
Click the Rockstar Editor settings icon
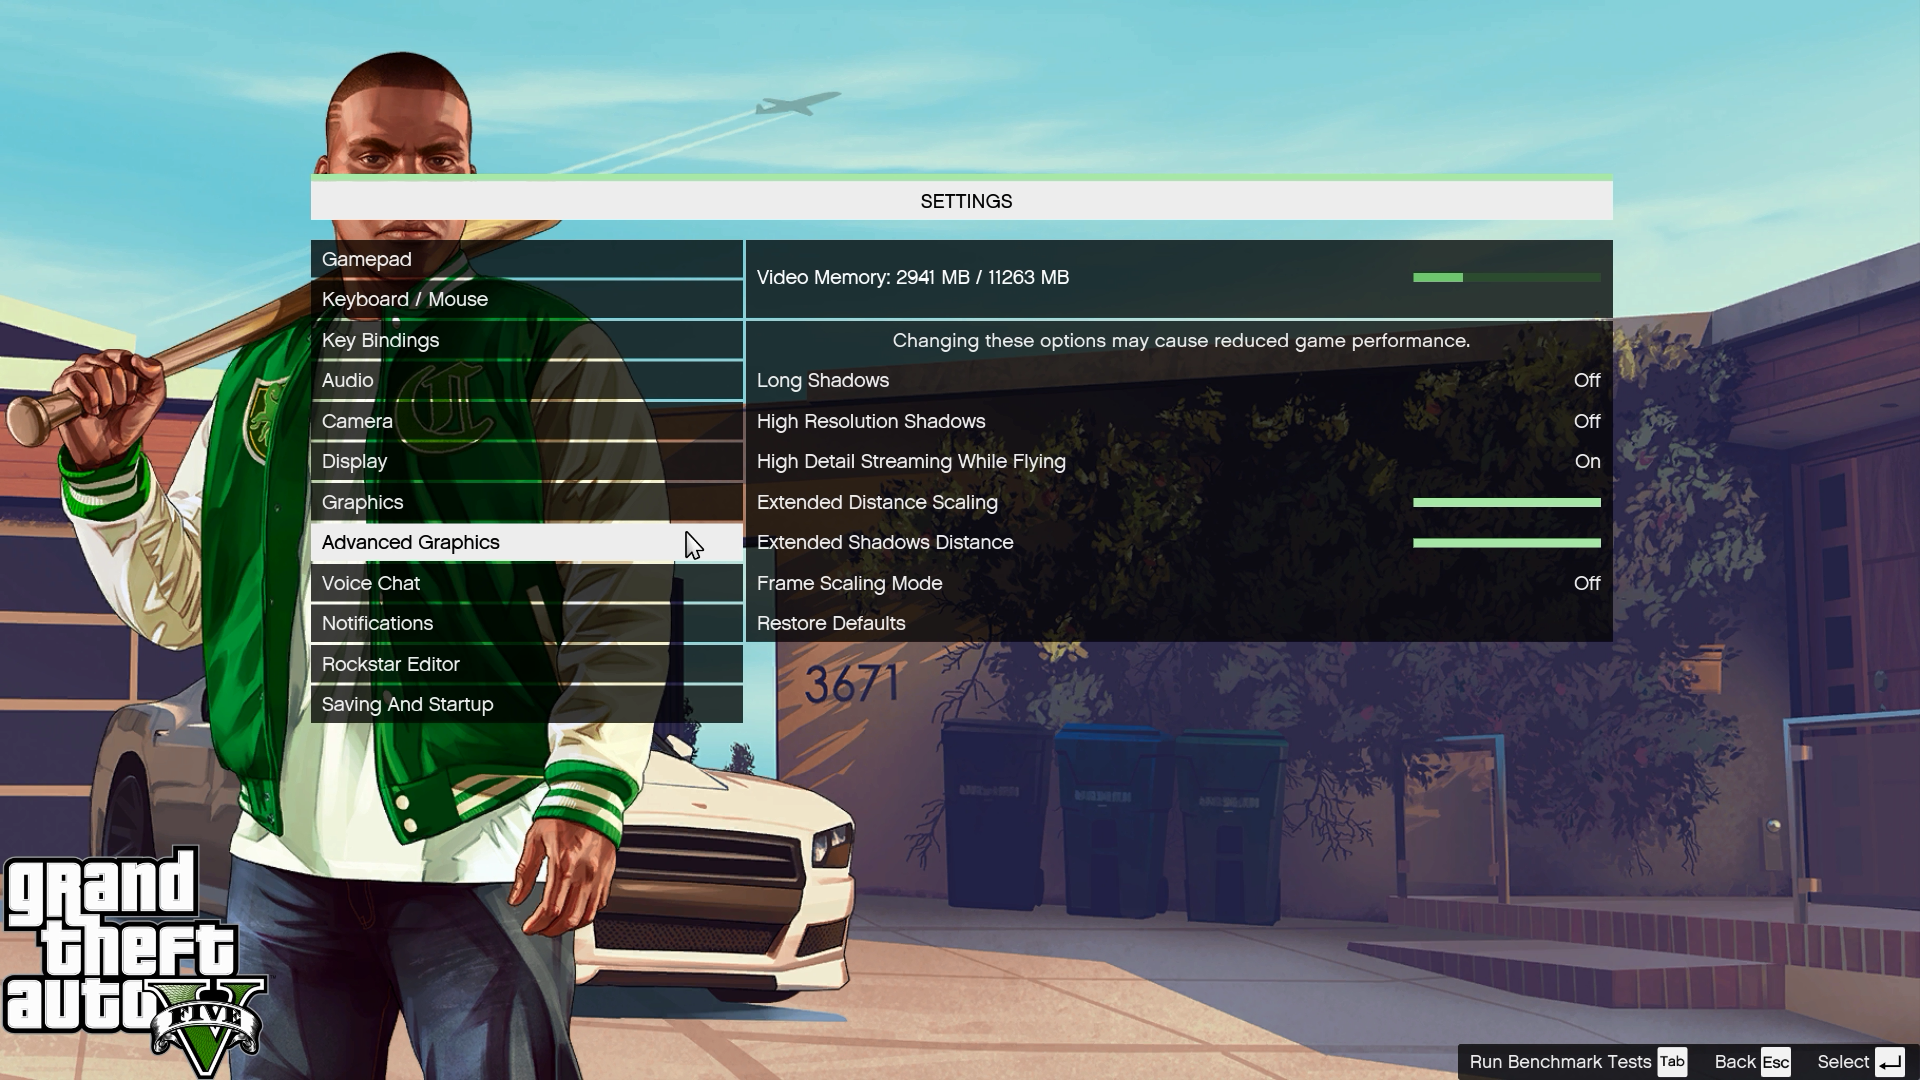[x=390, y=663]
